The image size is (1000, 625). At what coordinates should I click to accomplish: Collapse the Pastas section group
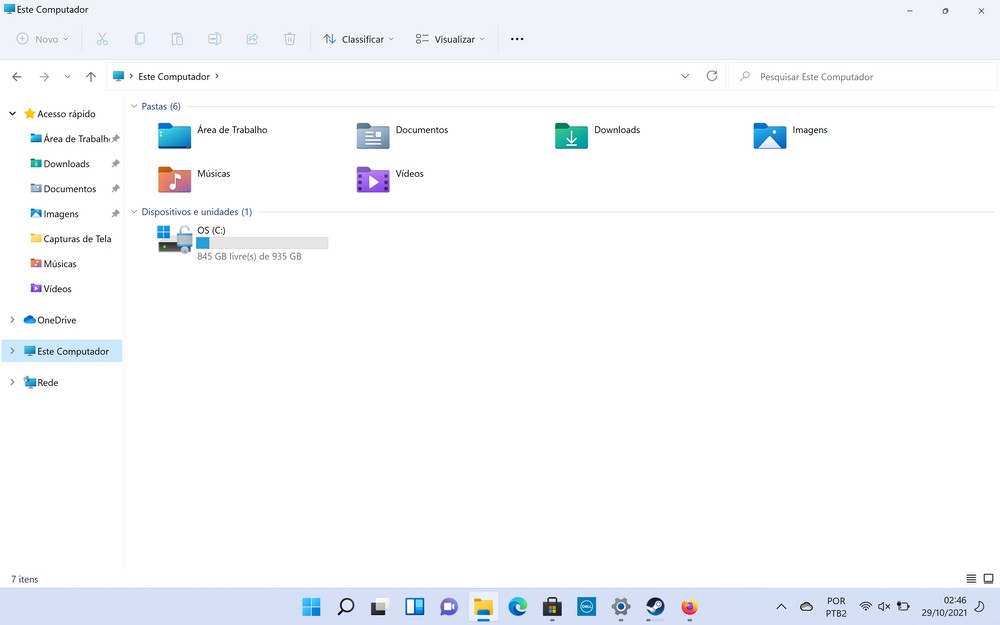134,106
